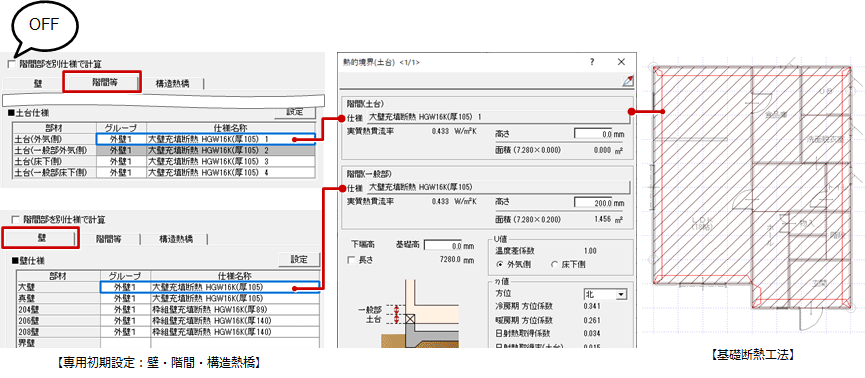The height and width of the screenshot is (378, 865).
Task: Open the 方位 dropdown showing 北
Action: click(606, 294)
